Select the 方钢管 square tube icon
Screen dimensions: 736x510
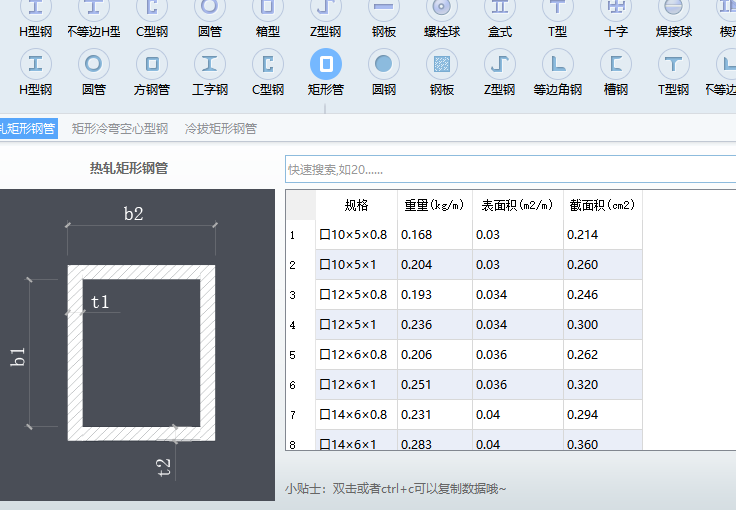point(152,64)
